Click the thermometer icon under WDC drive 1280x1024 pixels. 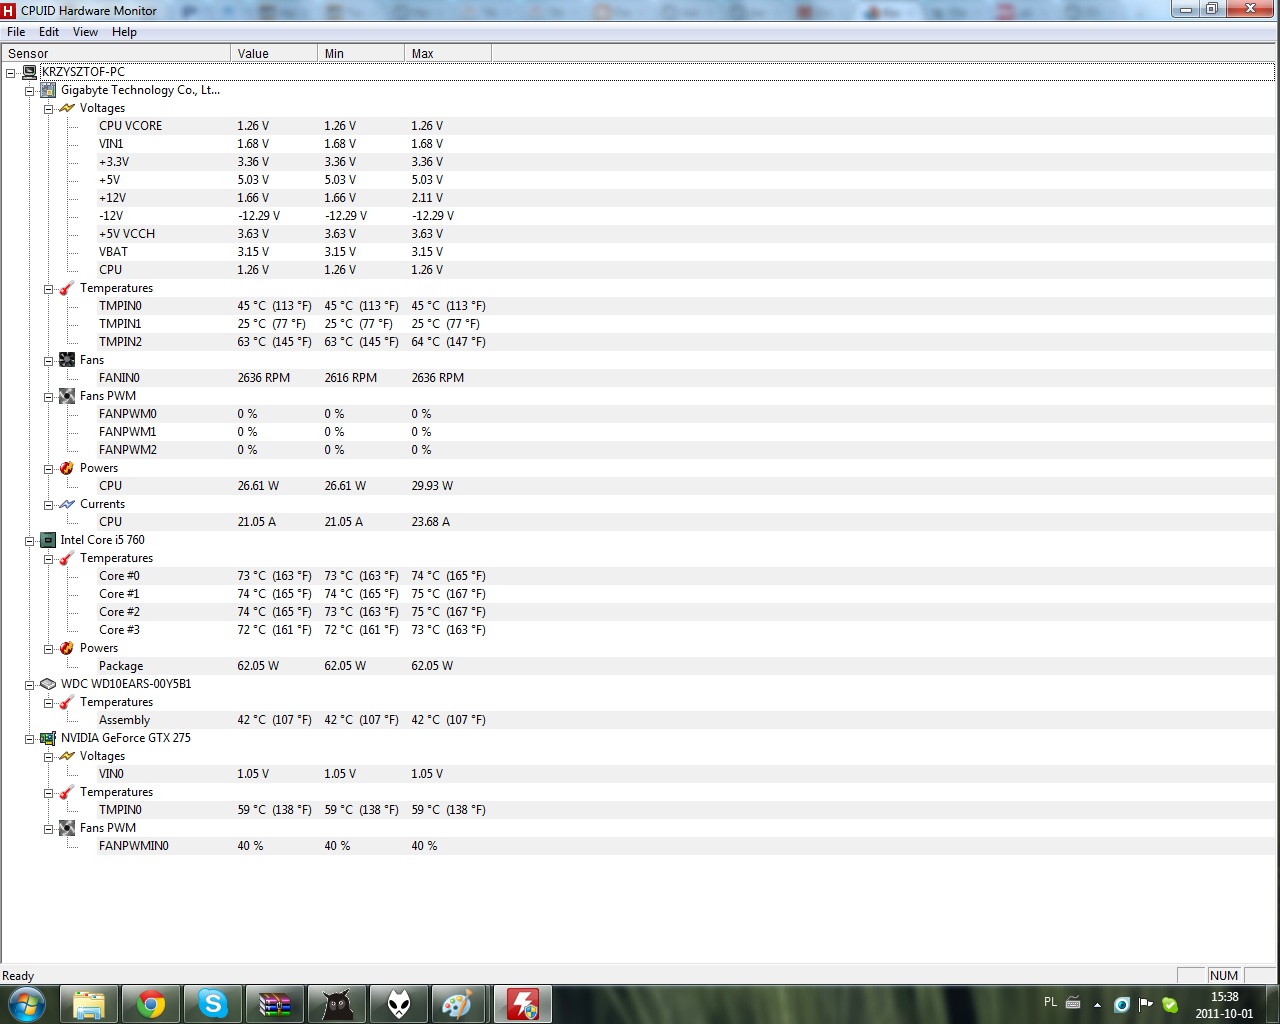point(67,702)
